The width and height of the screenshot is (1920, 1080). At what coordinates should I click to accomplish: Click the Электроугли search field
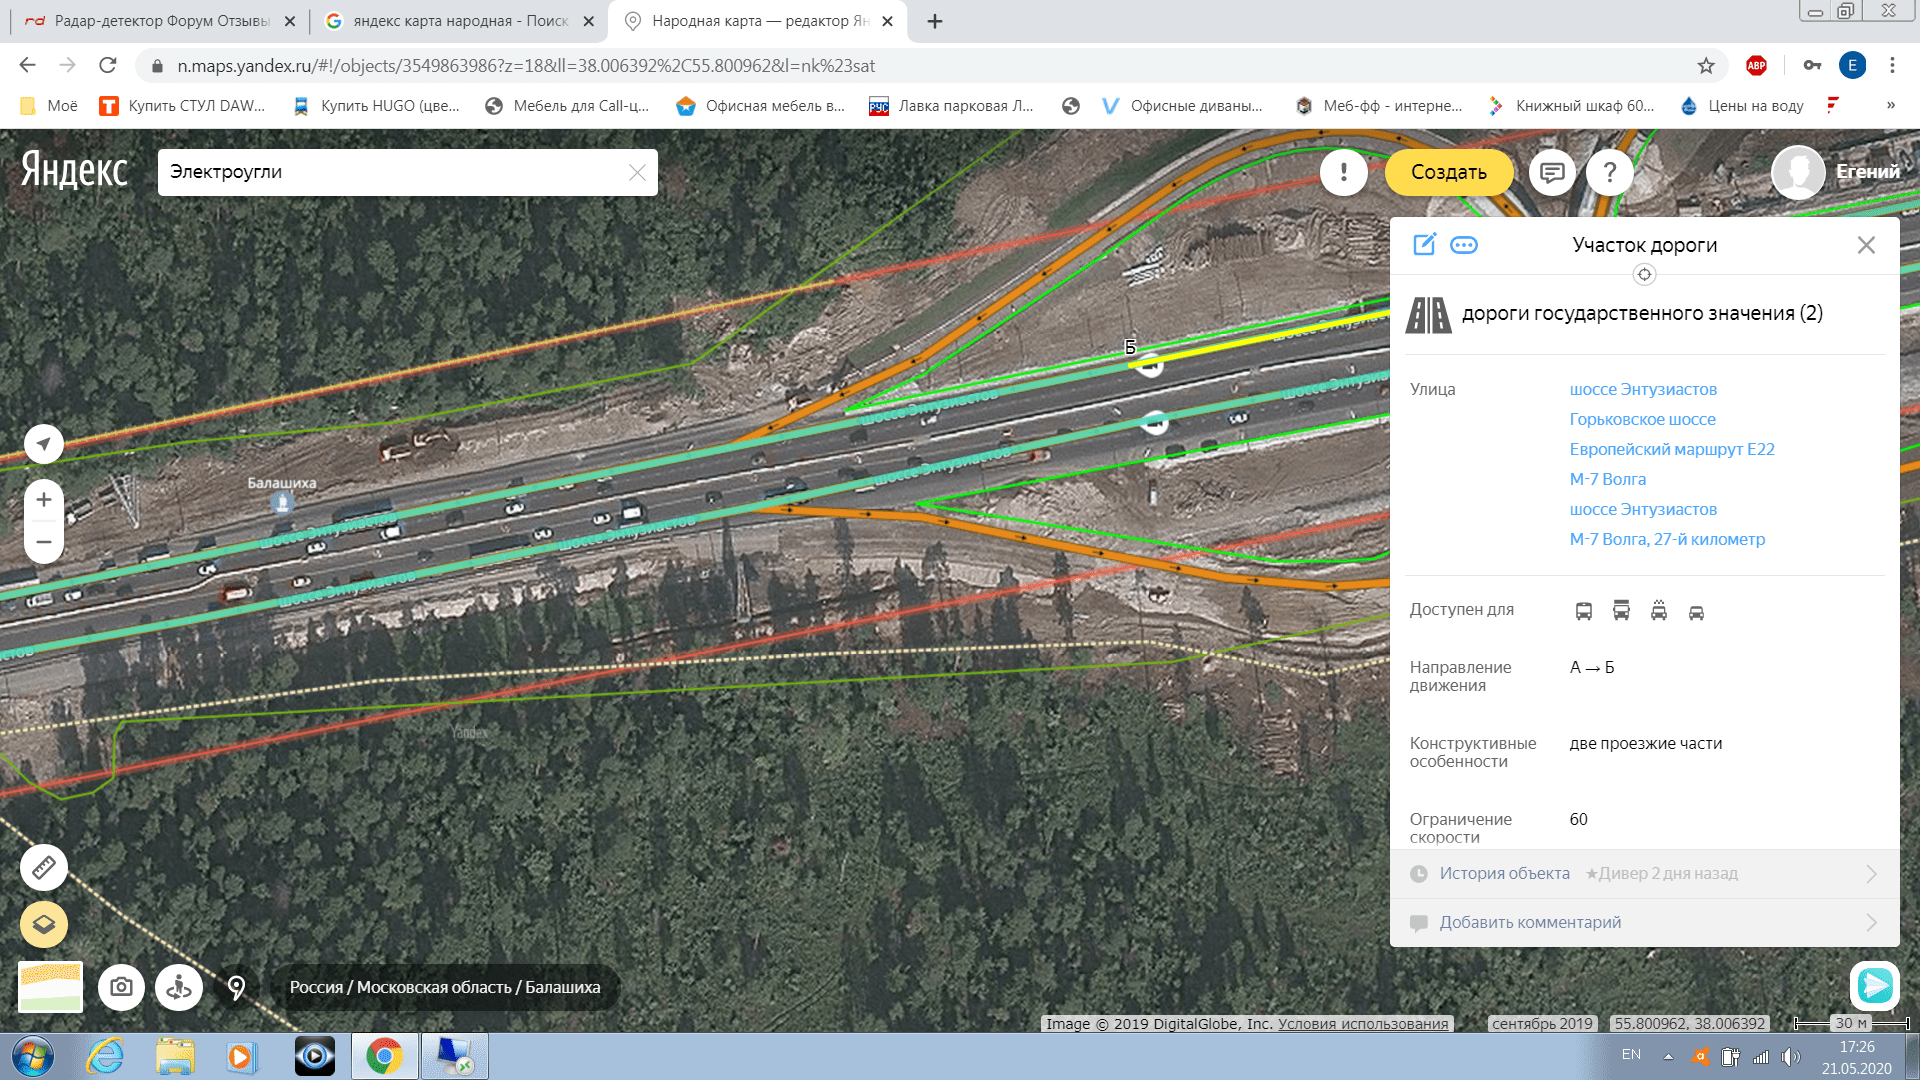(x=395, y=172)
